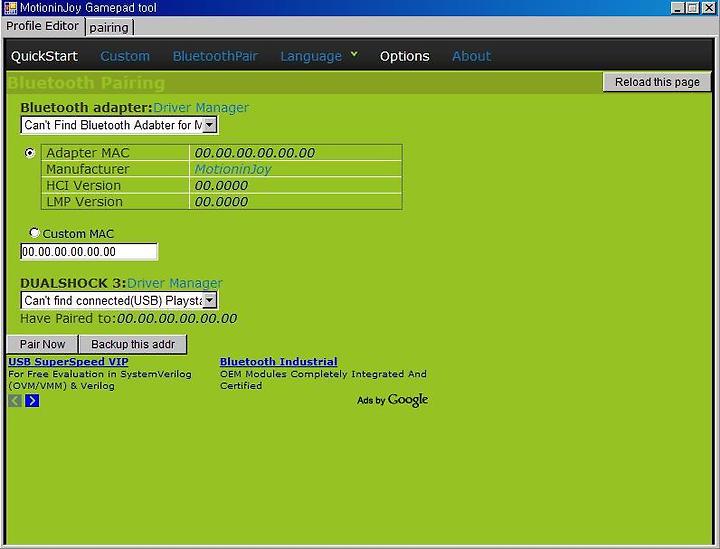Go to the next ad with the right arrow
The image size is (720, 549).
click(x=32, y=401)
